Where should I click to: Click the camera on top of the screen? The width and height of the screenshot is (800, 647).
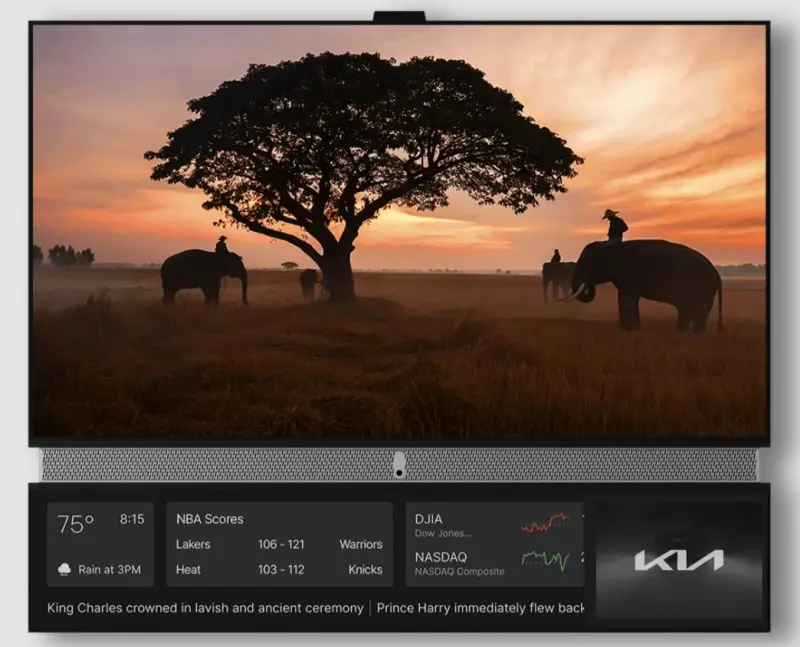[399, 17]
